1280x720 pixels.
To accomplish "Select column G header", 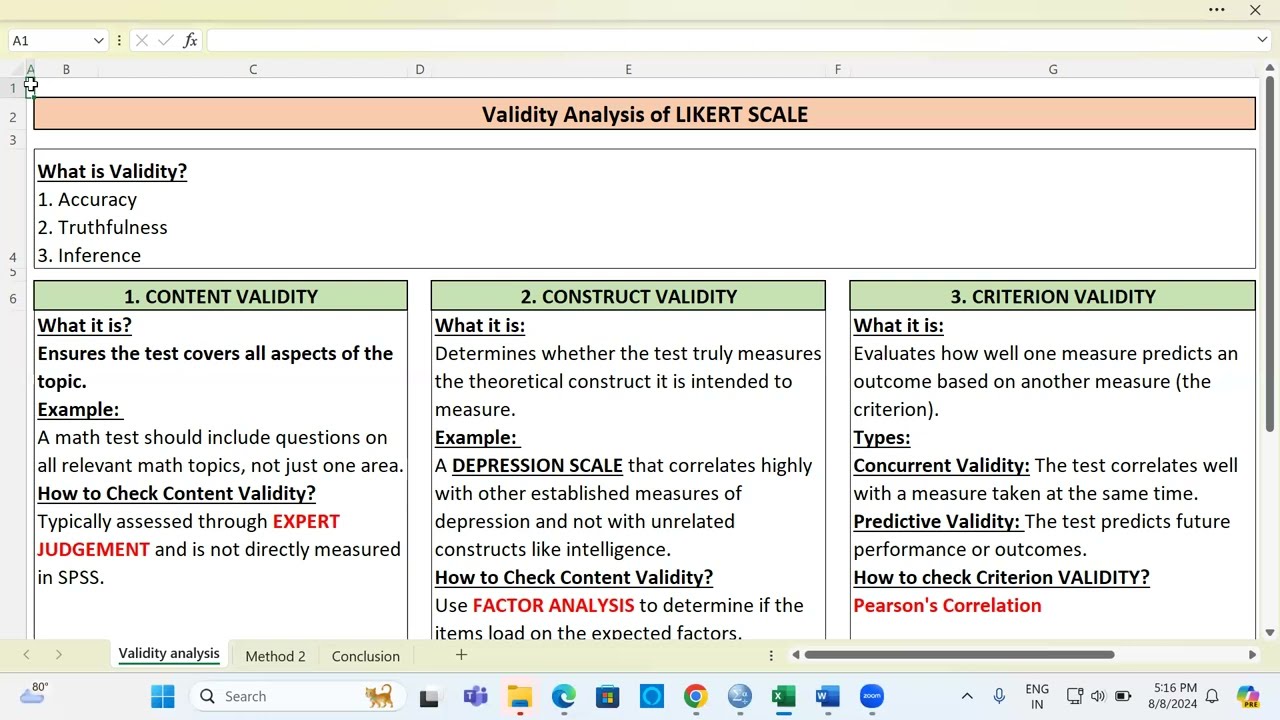I will coord(1052,69).
